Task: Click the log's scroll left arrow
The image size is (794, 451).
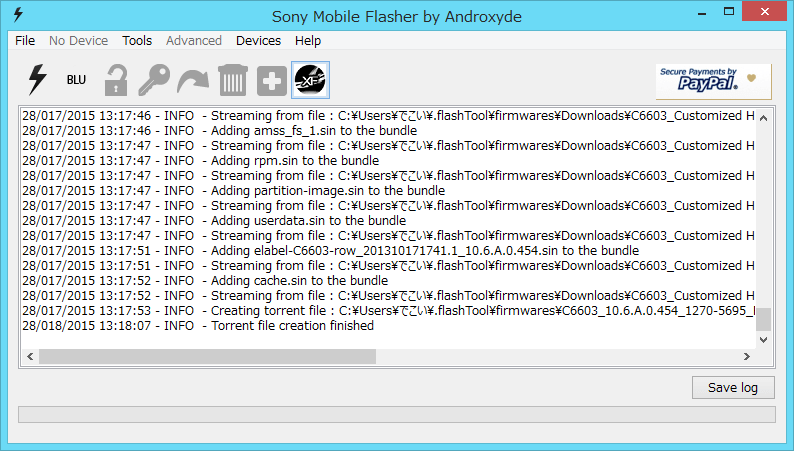Action: (30, 356)
